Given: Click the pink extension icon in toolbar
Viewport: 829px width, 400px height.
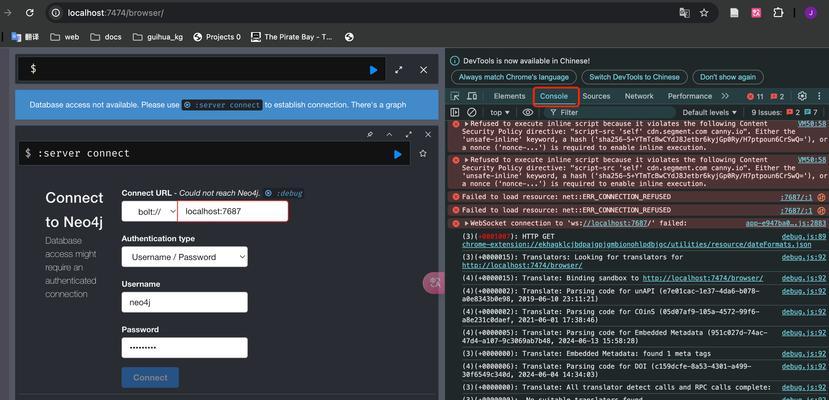Looking at the screenshot, I should (x=756, y=13).
